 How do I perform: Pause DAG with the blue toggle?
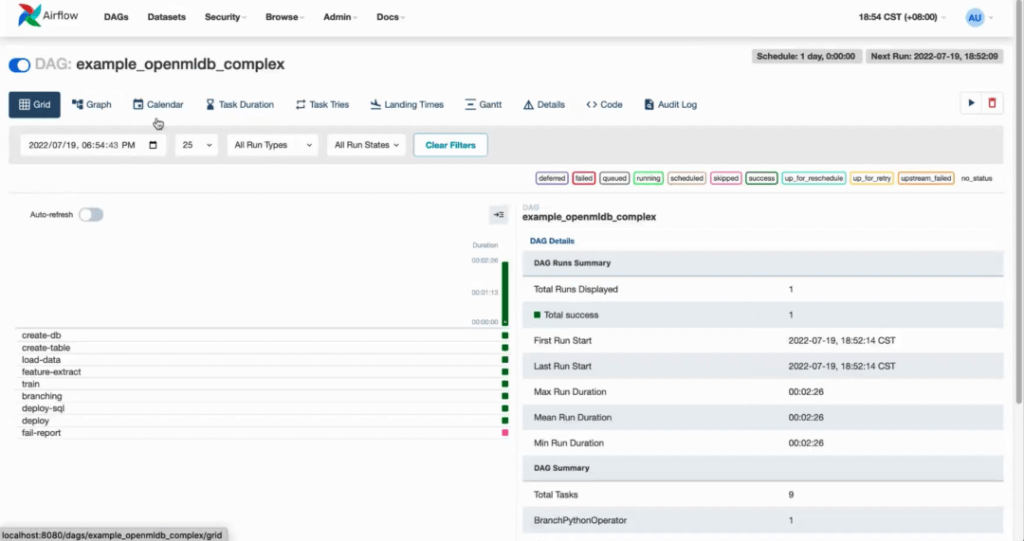tap(20, 65)
